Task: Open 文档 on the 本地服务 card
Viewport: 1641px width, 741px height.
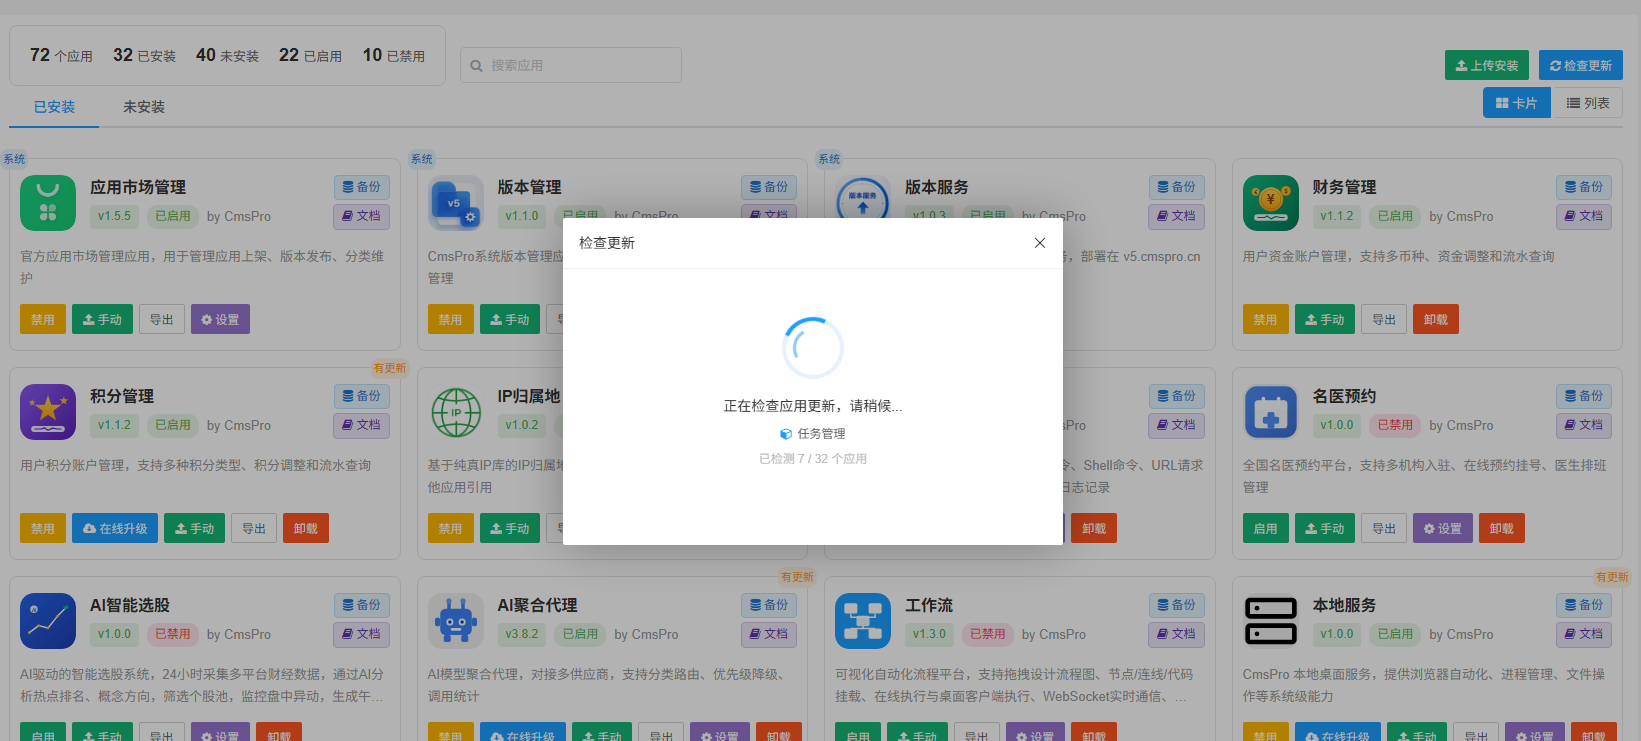Action: pyautogui.click(x=1584, y=634)
